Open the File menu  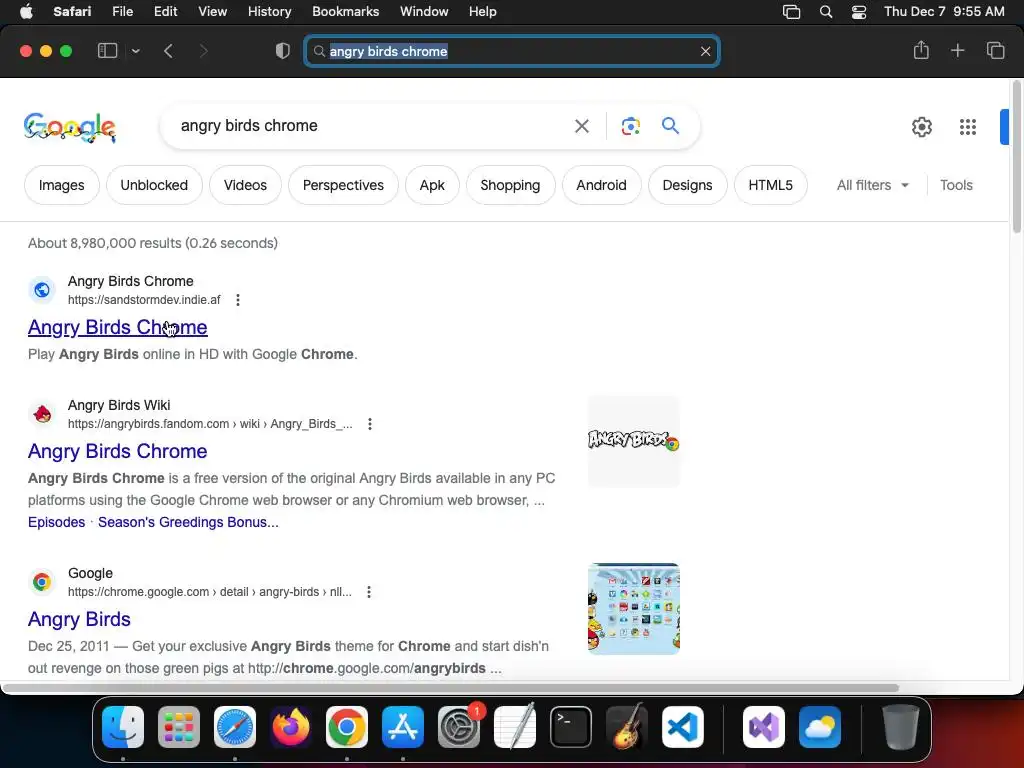point(122,12)
